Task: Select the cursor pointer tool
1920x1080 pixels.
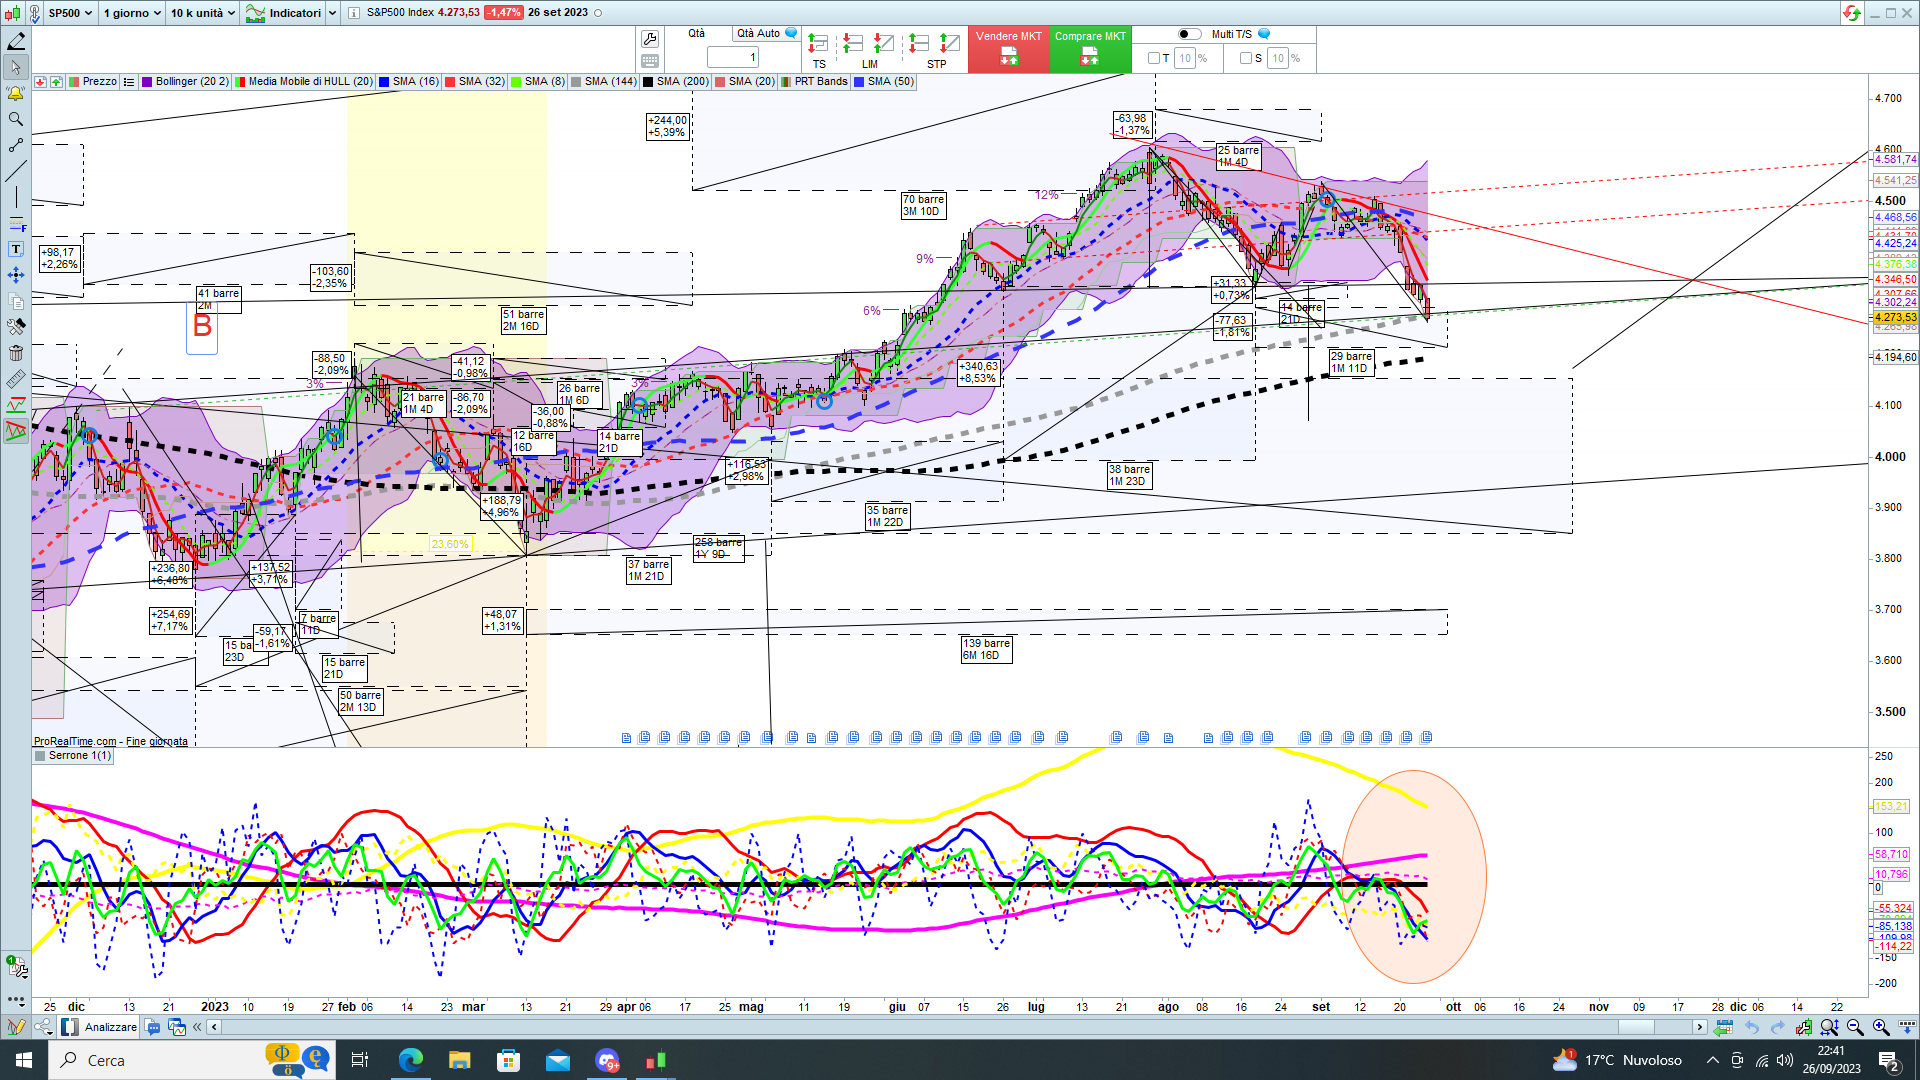Action: [x=16, y=67]
